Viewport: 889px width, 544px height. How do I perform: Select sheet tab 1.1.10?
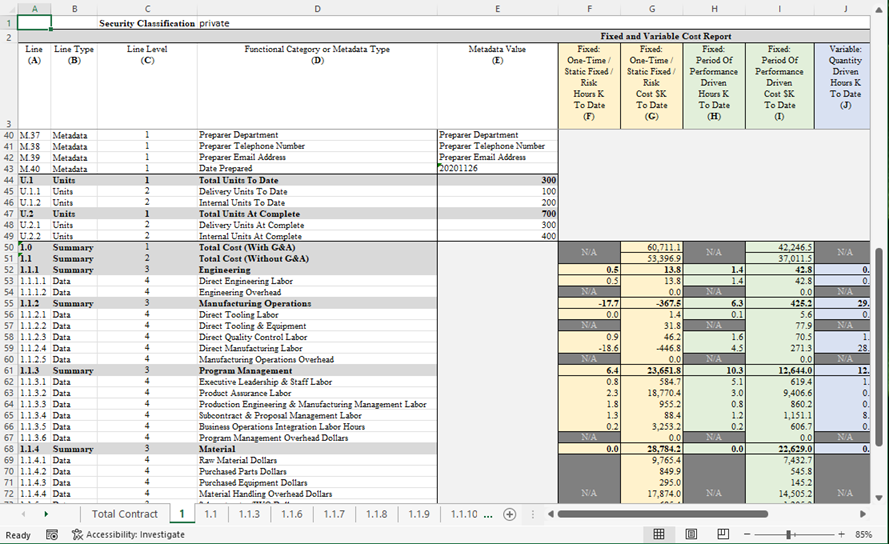point(464,515)
